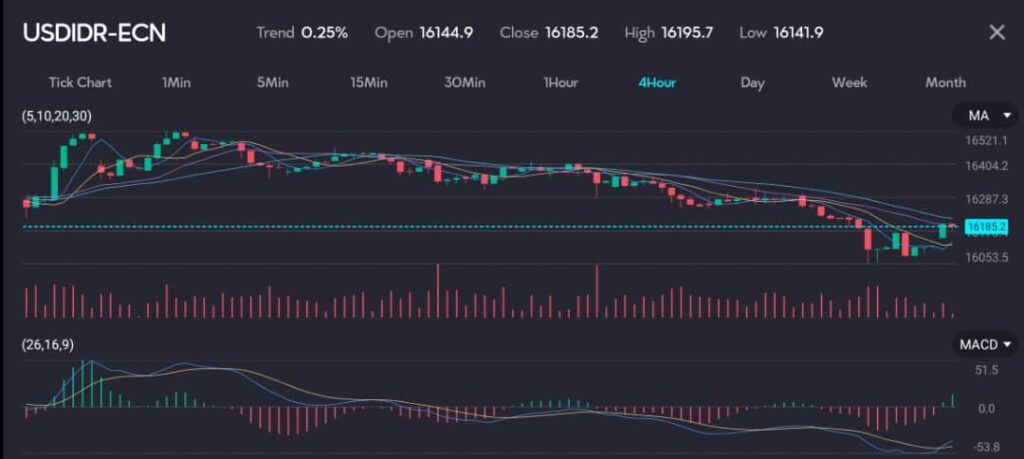Switch to the 15Min timeframe
The height and width of the screenshot is (459, 1024).
368,82
